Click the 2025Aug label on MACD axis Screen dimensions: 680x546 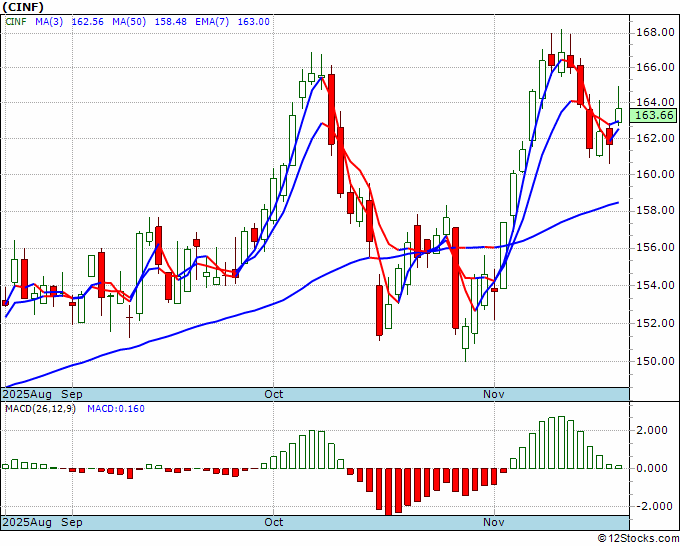coord(27,522)
